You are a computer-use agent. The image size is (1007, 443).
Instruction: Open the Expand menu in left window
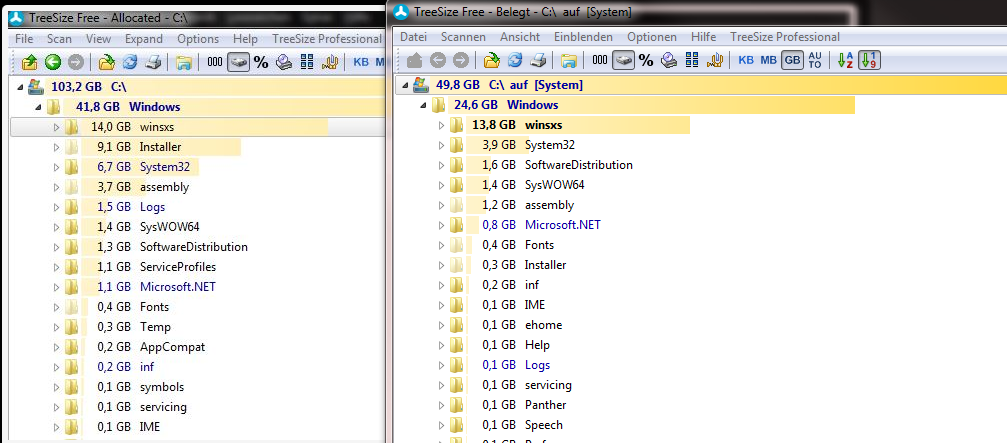tap(144, 39)
